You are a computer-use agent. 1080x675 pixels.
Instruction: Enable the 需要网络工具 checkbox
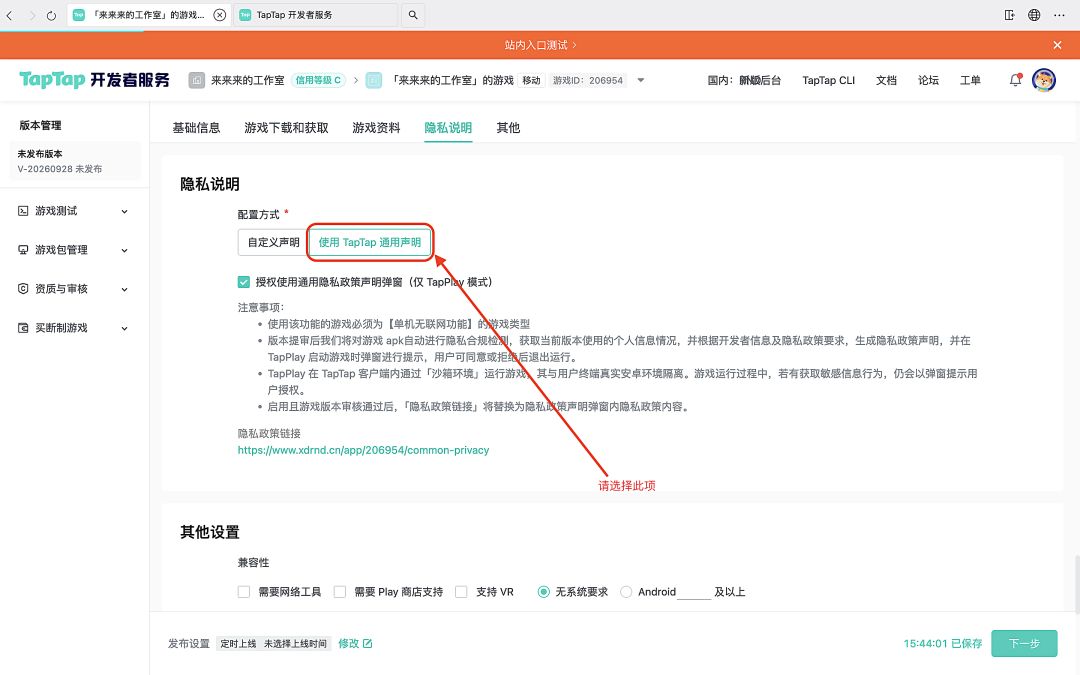244,592
